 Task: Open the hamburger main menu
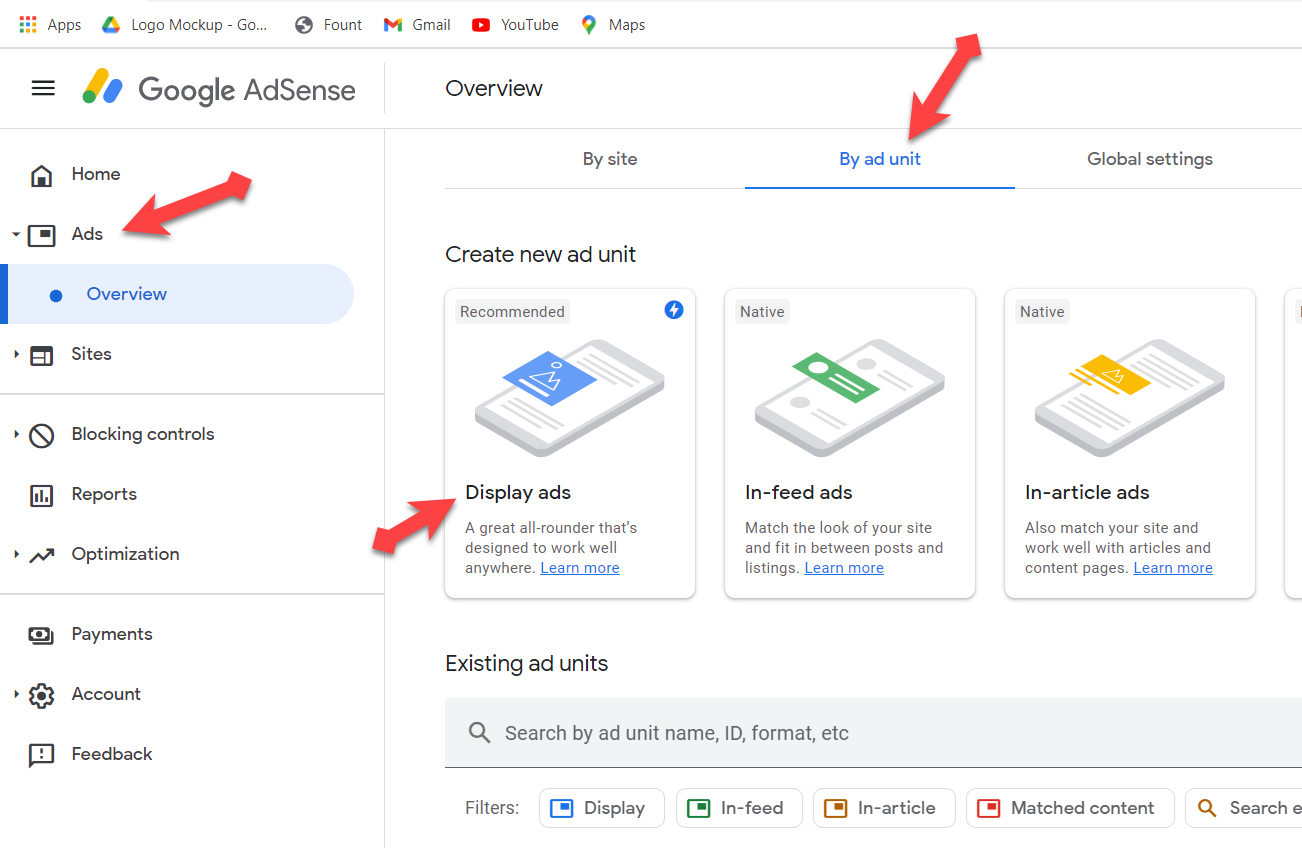(x=43, y=88)
